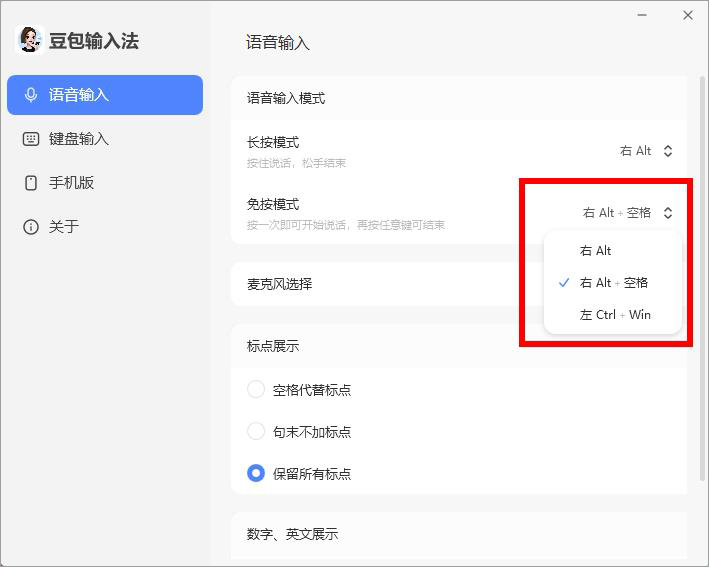Screen dimensions: 709x567
Task: Pick 左 Ctrl + Win from the list
Action: (x=613, y=315)
